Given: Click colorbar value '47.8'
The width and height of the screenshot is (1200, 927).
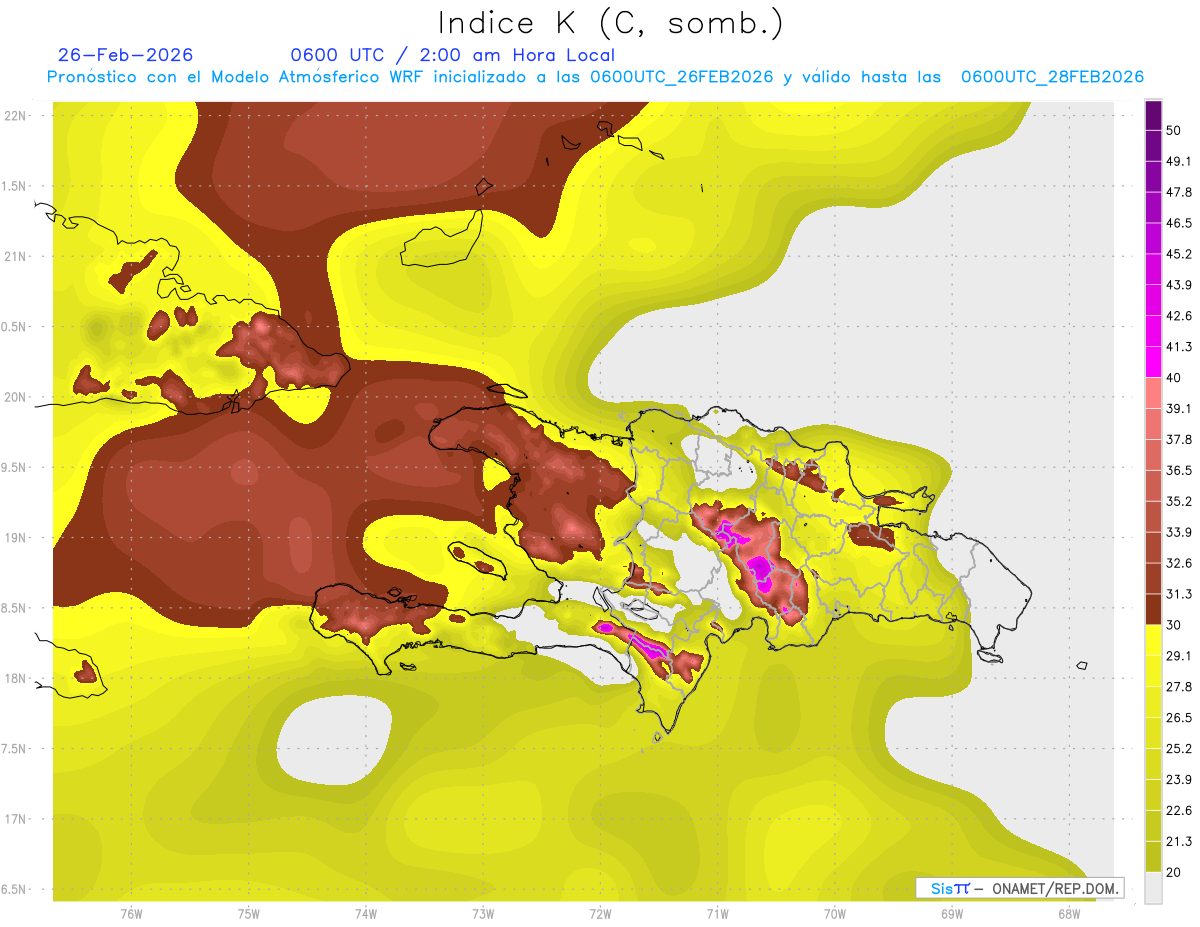Looking at the screenshot, I should point(1179,193).
